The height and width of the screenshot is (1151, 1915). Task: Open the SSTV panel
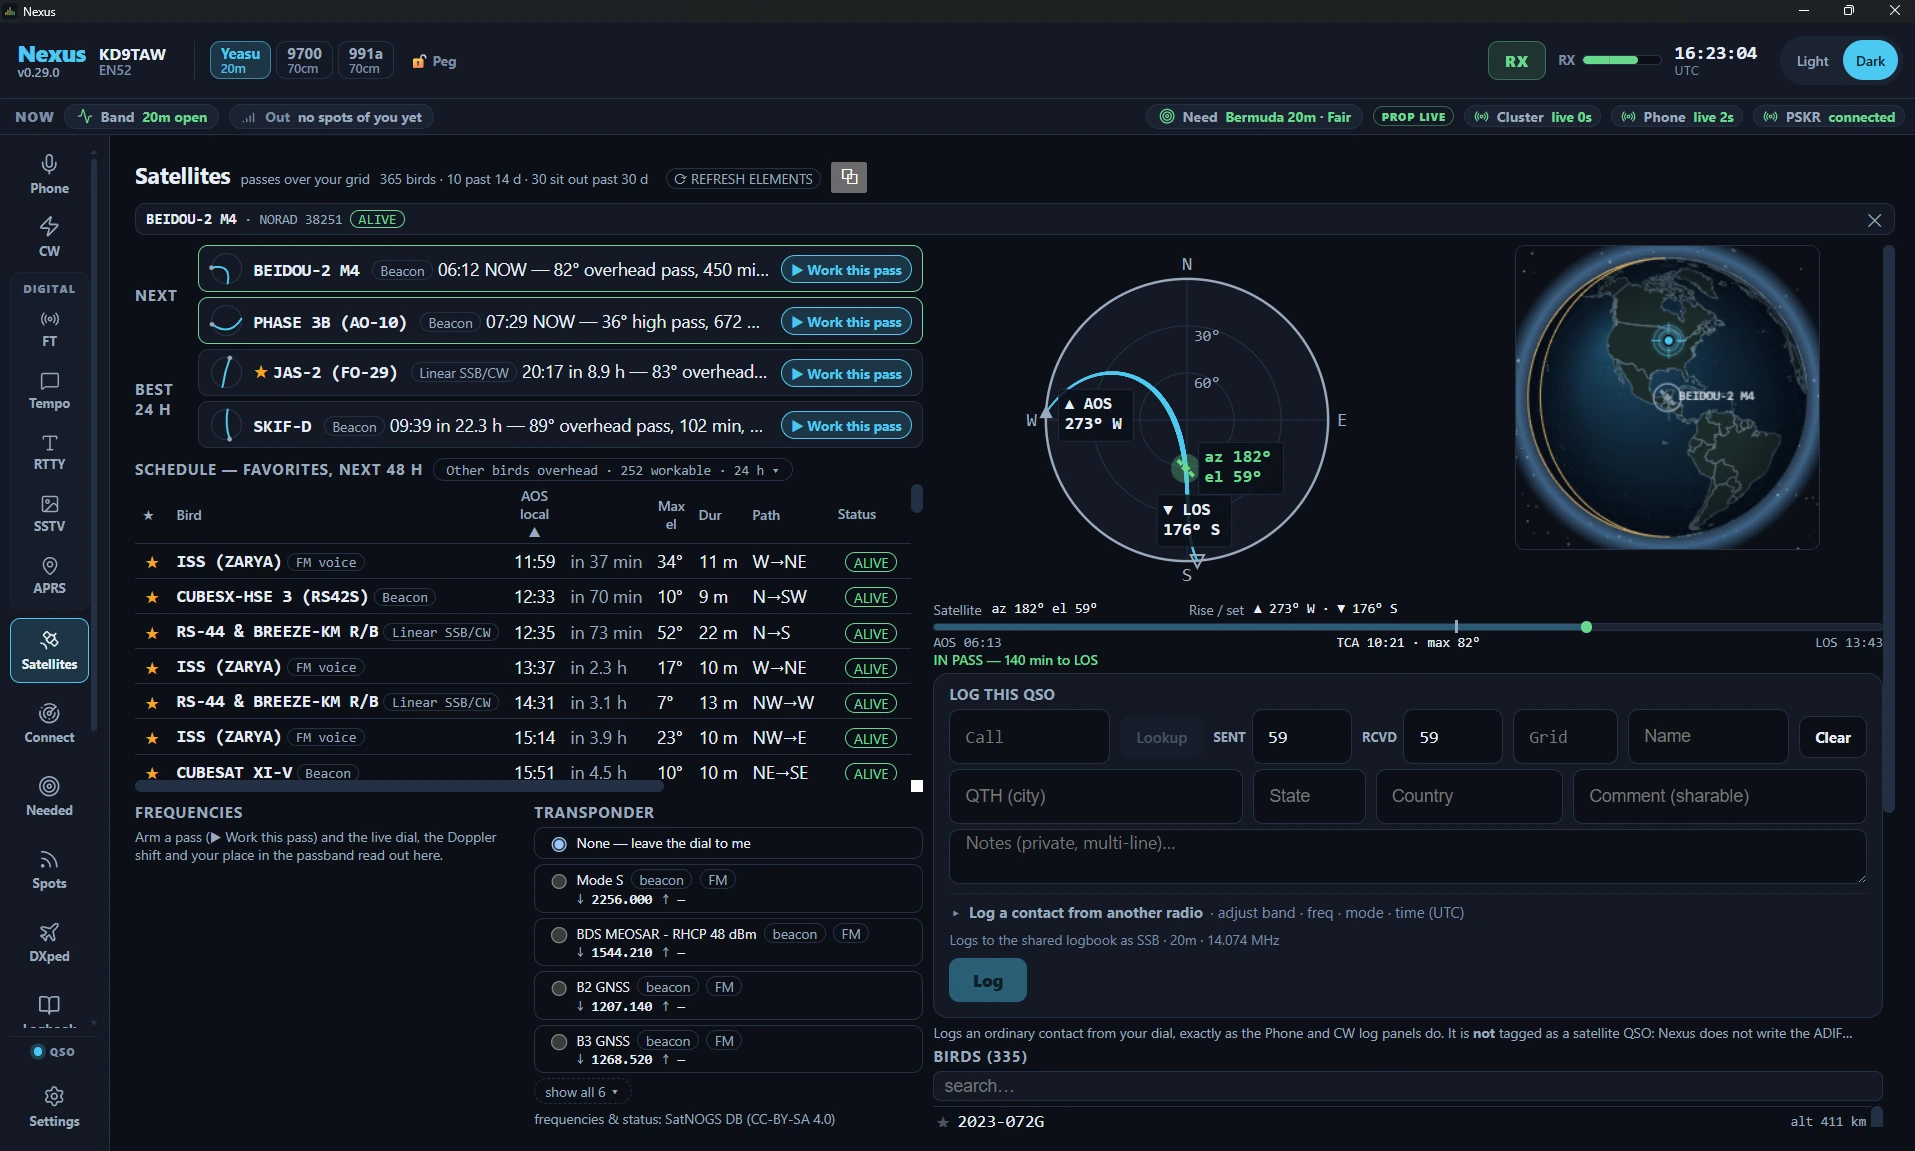49,514
